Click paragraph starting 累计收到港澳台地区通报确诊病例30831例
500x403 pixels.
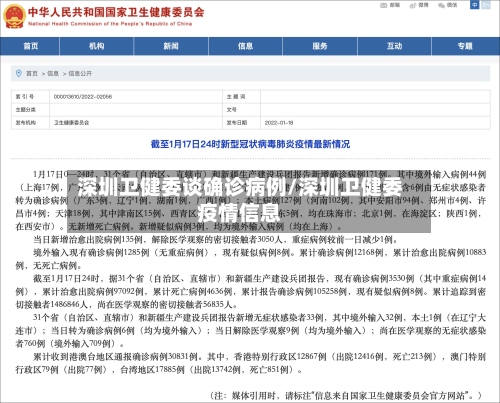pos(251,363)
